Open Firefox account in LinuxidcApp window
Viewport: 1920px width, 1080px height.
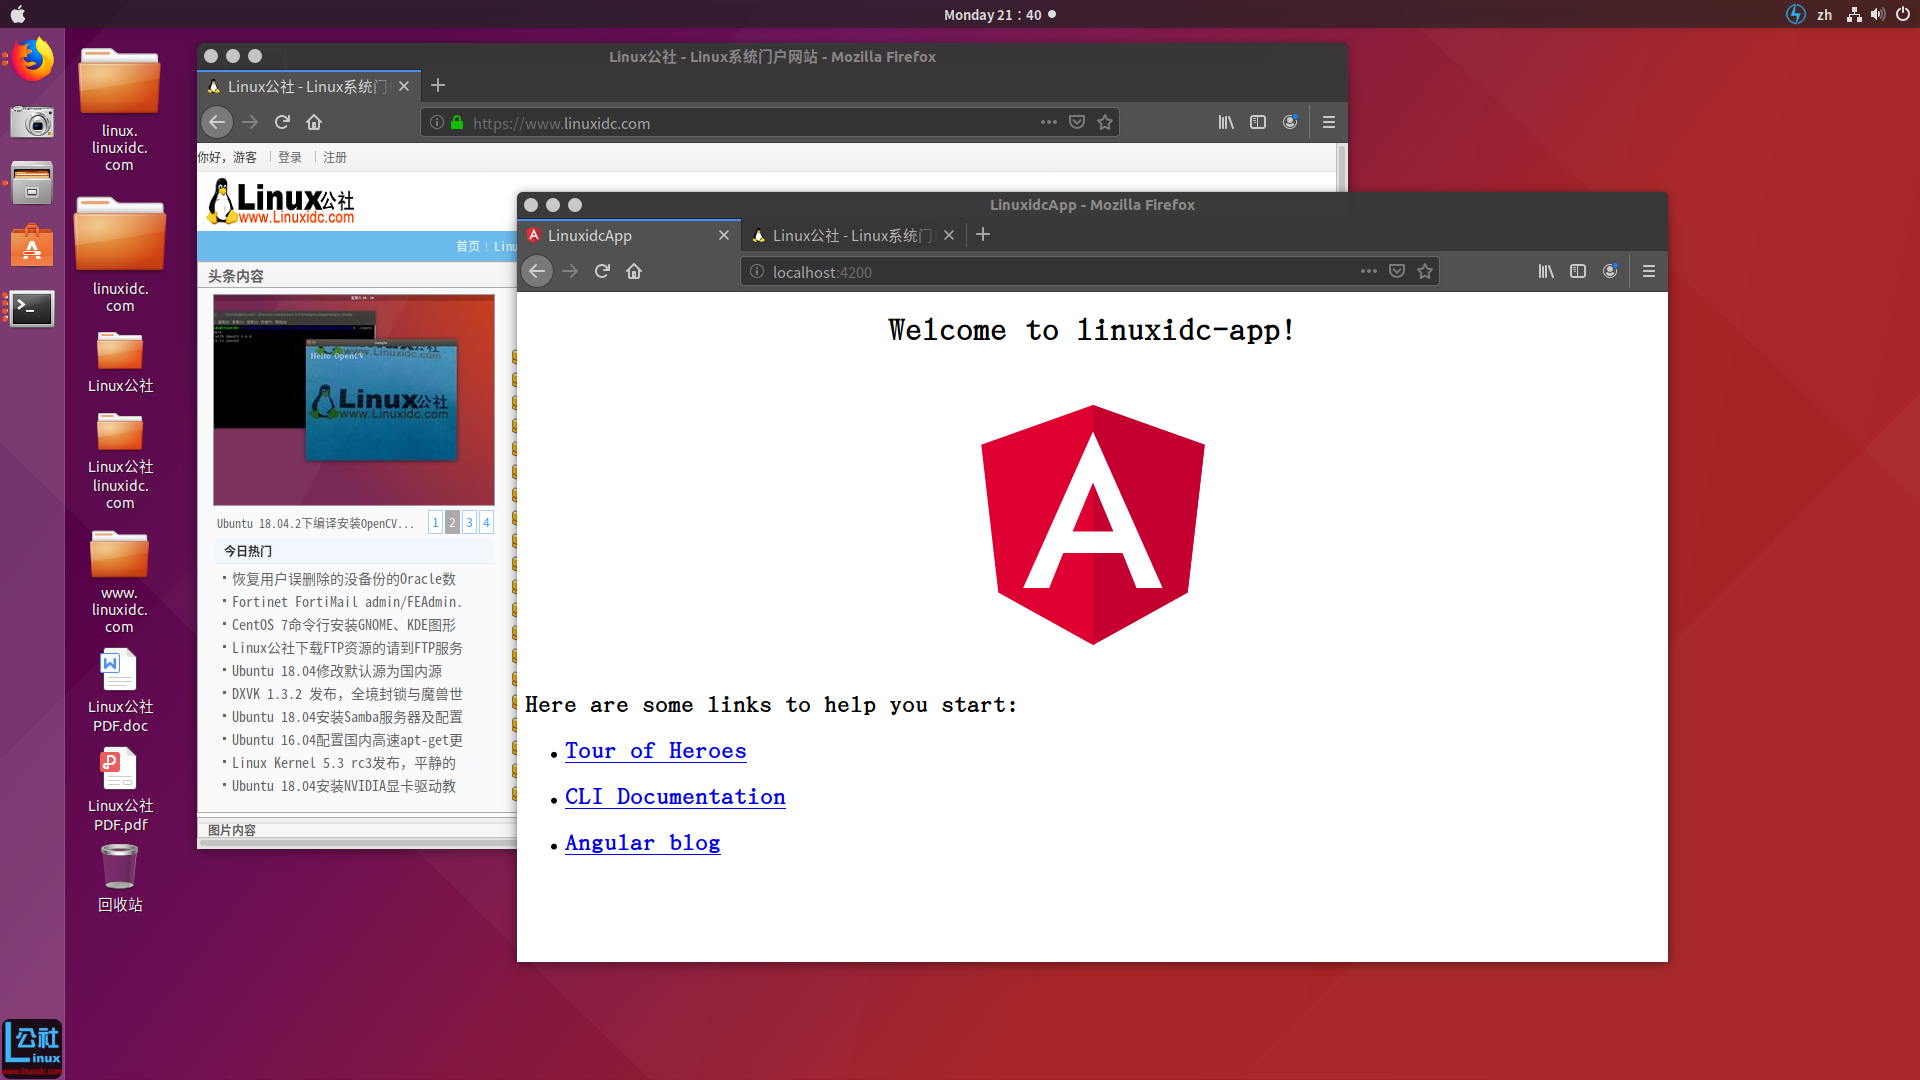1610,271
